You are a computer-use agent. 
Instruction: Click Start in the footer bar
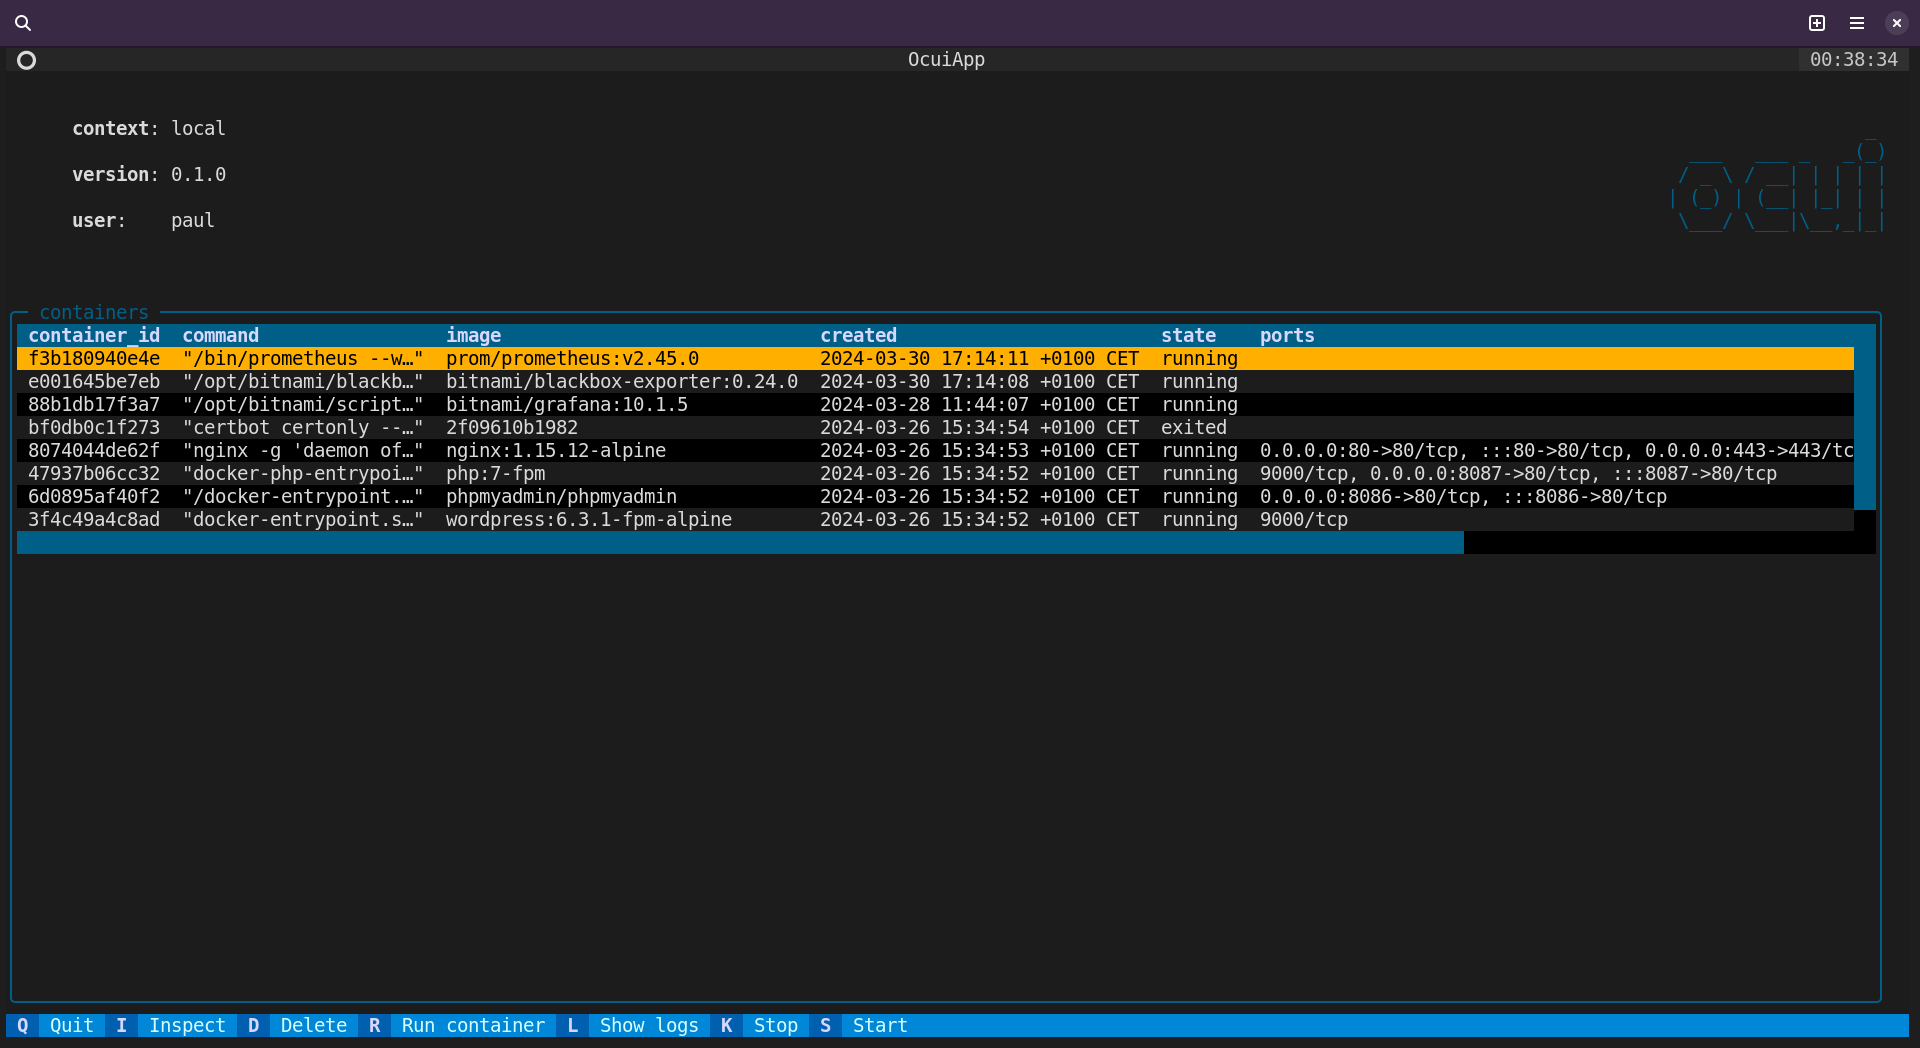pyautogui.click(x=879, y=1025)
